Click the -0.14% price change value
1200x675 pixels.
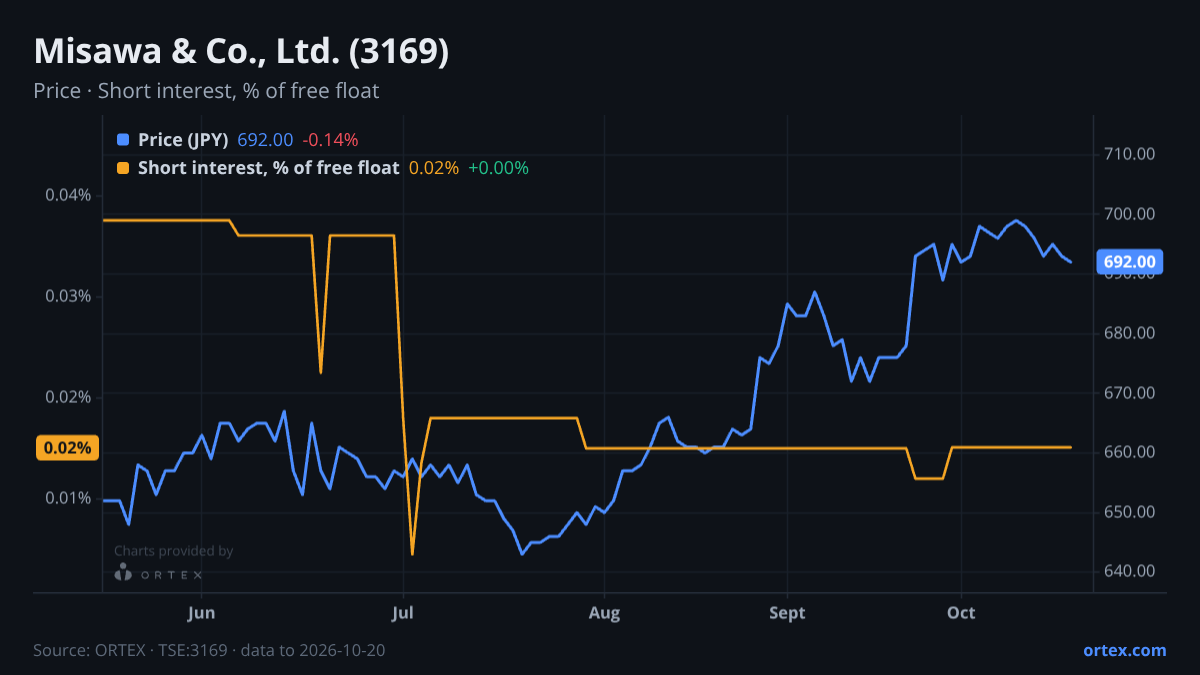pos(330,140)
